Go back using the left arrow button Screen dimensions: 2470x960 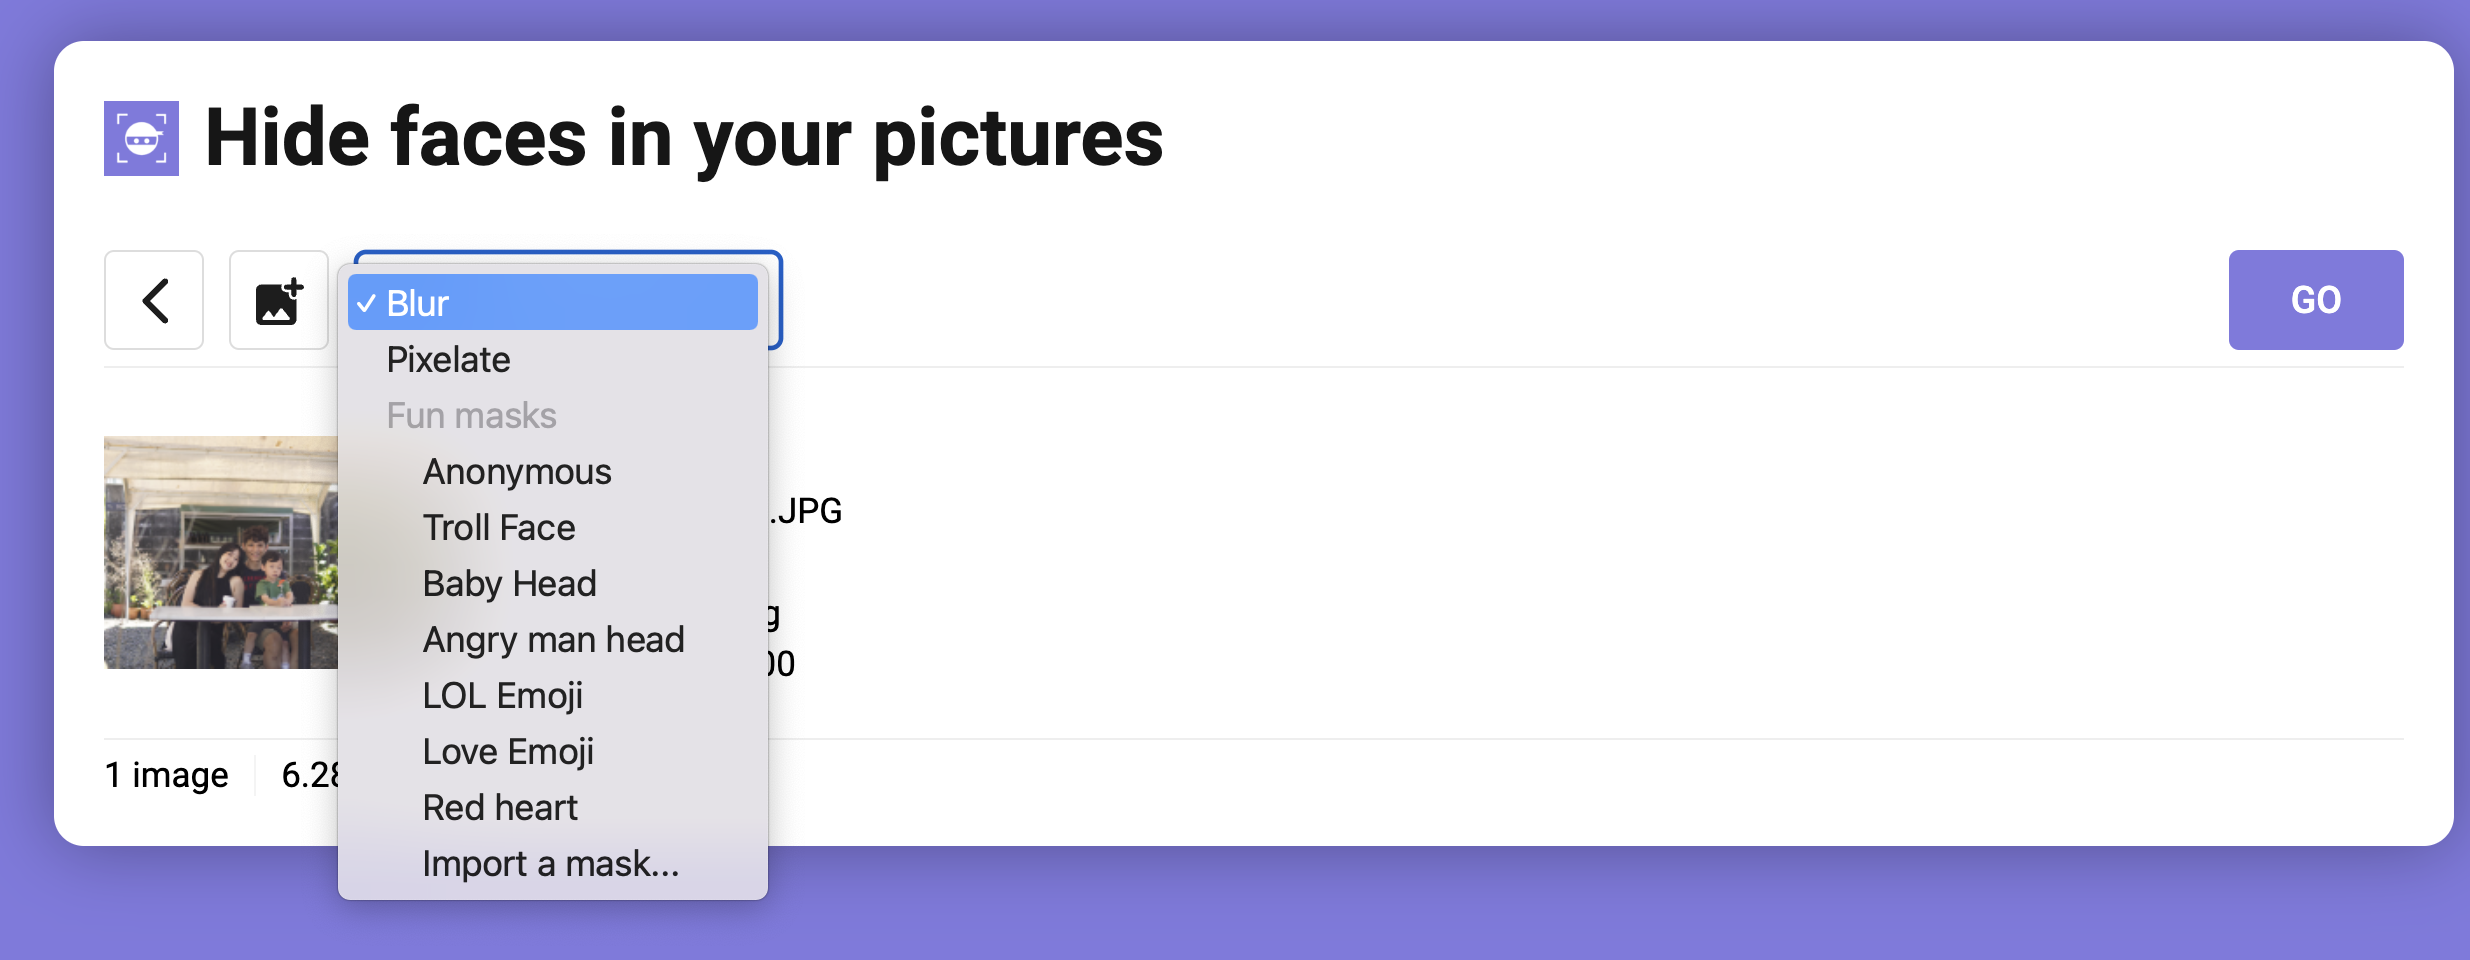click(x=154, y=300)
